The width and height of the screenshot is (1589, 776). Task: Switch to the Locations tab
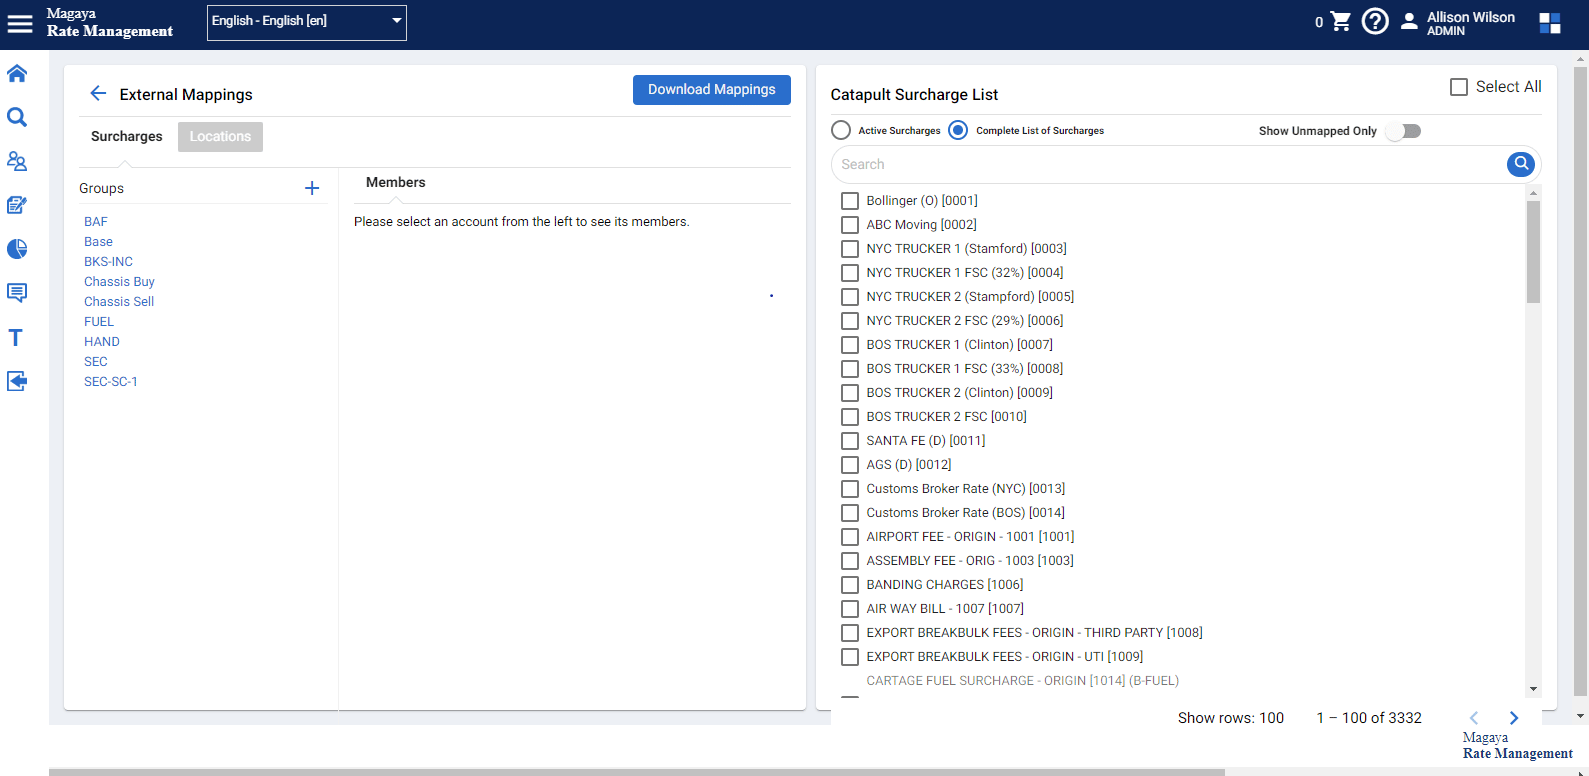[x=220, y=137]
